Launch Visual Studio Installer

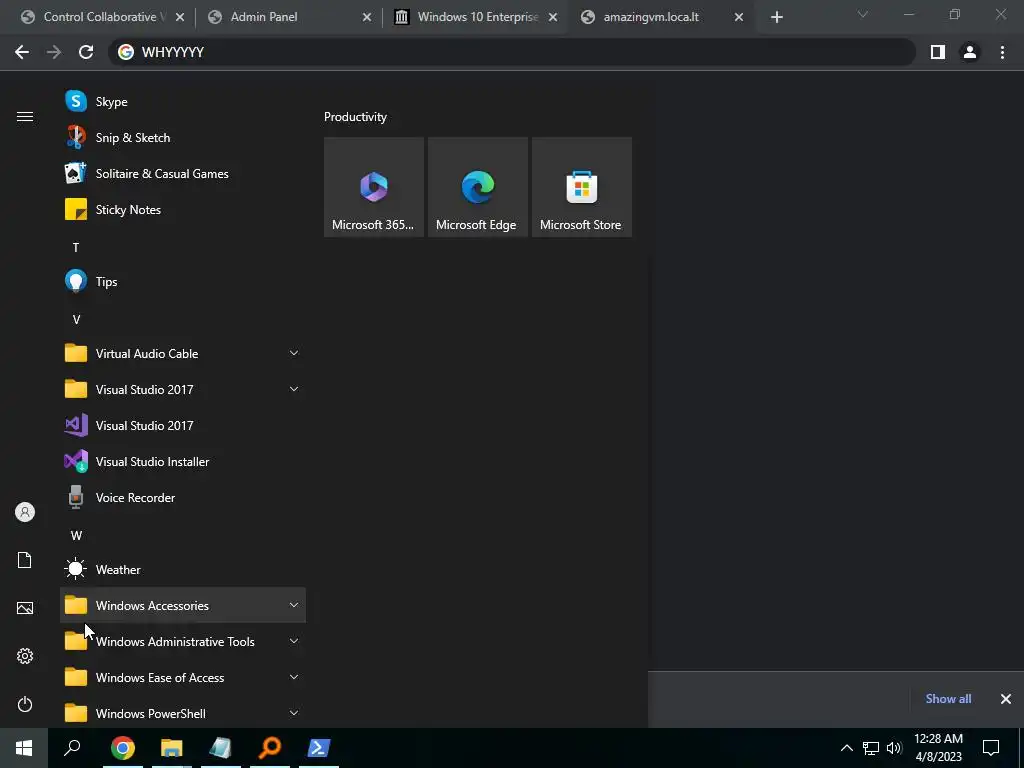coord(183,462)
